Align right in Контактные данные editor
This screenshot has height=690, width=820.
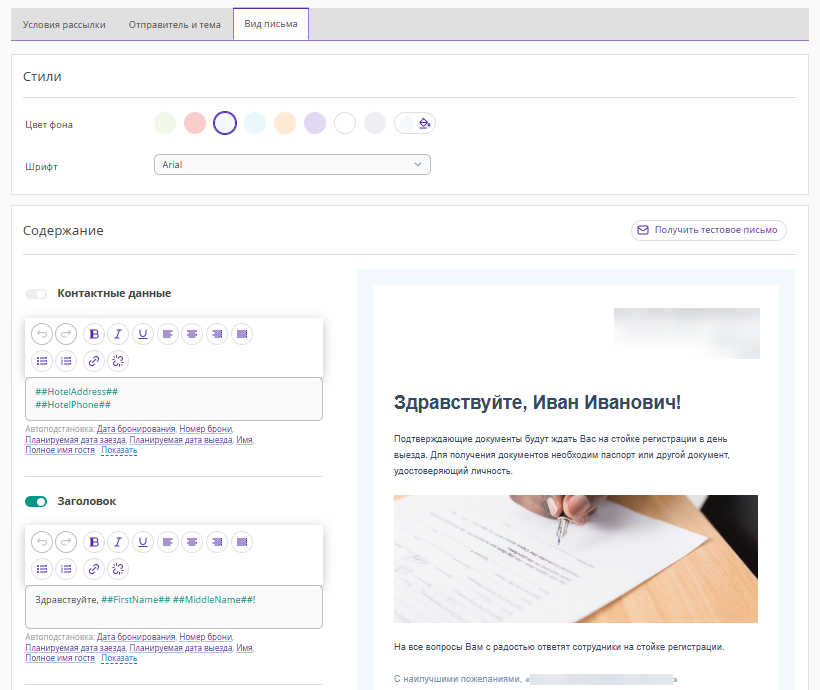click(x=217, y=334)
